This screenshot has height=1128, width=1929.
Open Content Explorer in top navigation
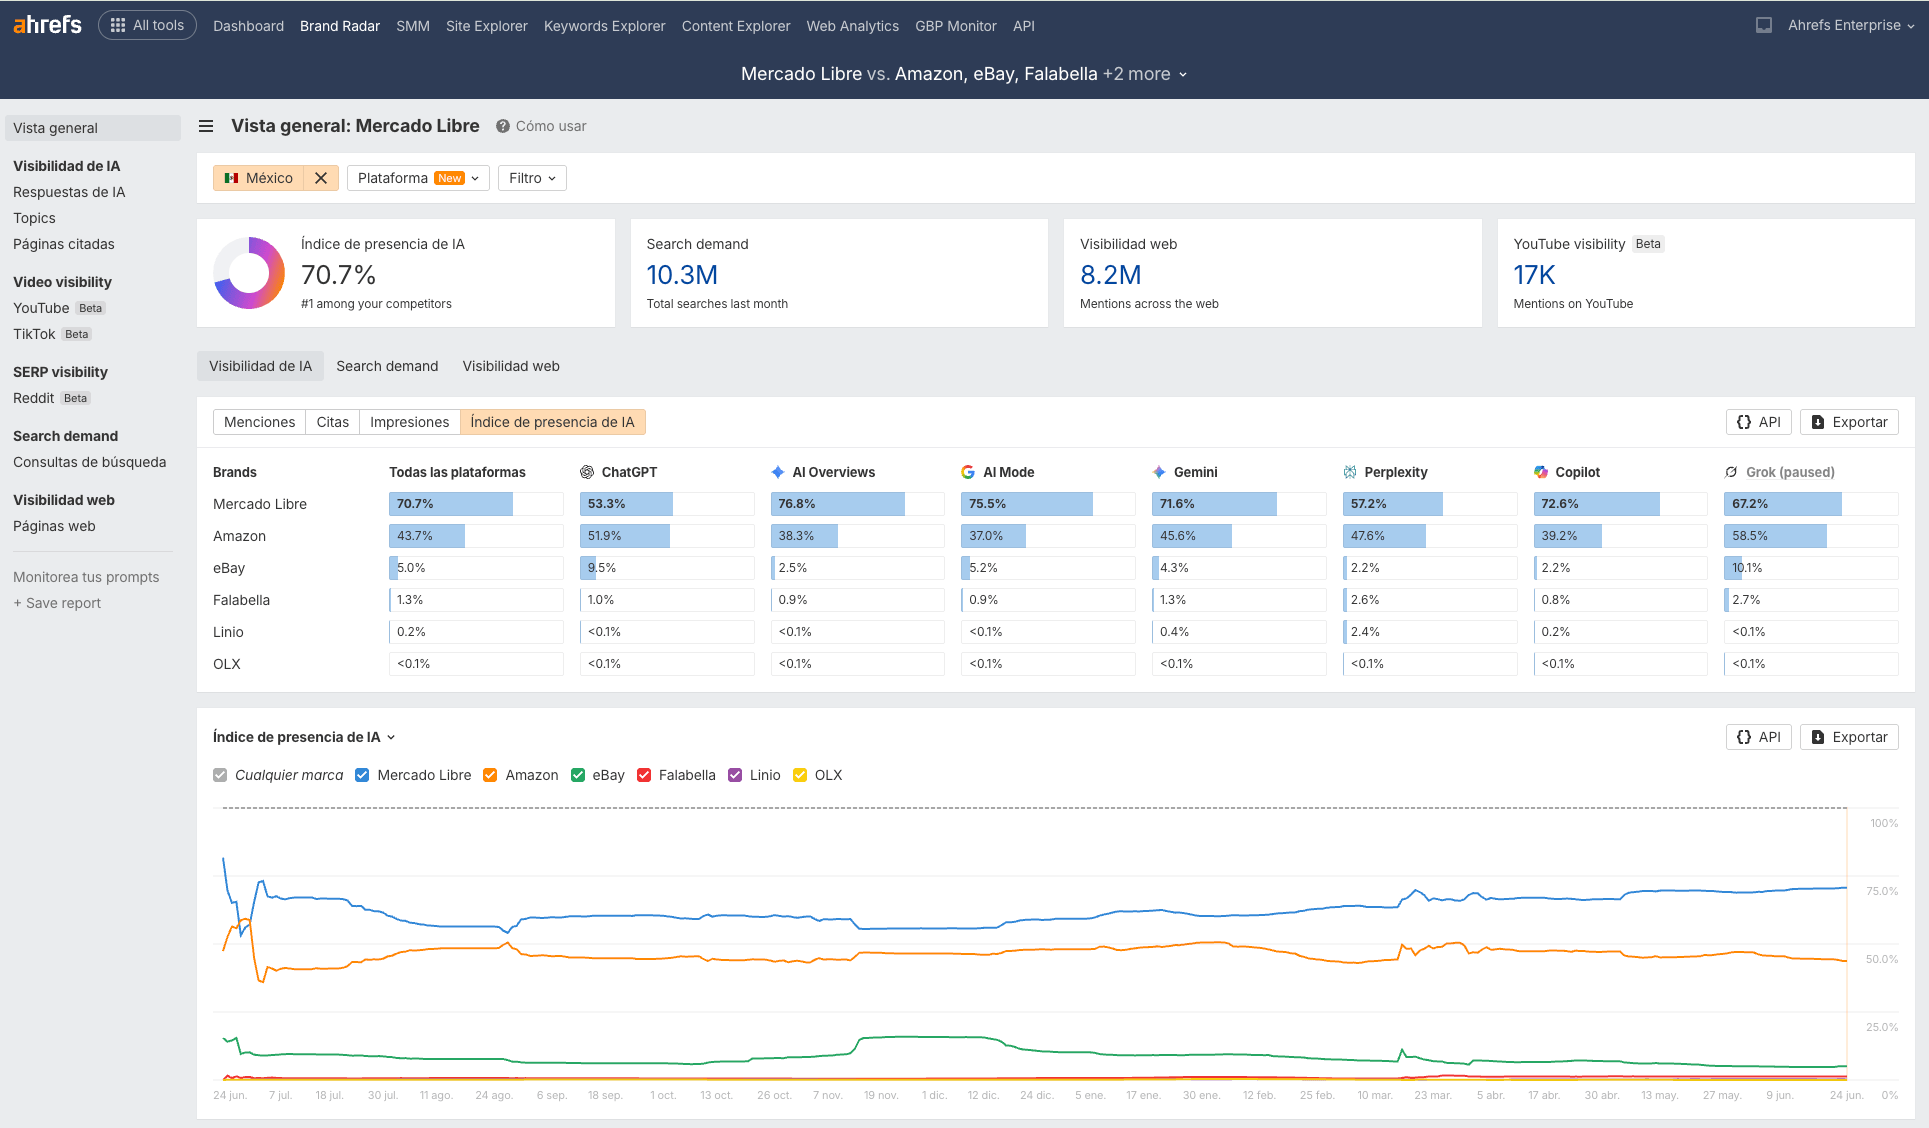pos(736,26)
